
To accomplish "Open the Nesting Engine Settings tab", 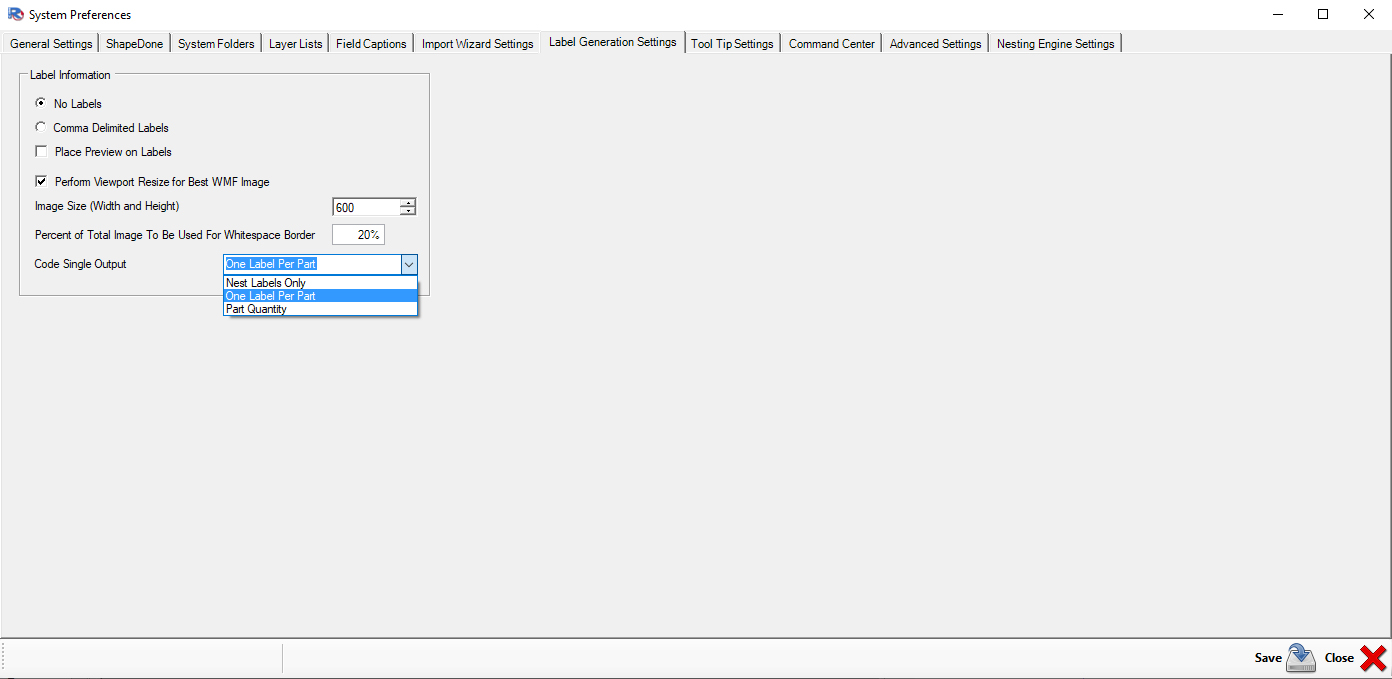I will (1055, 44).
